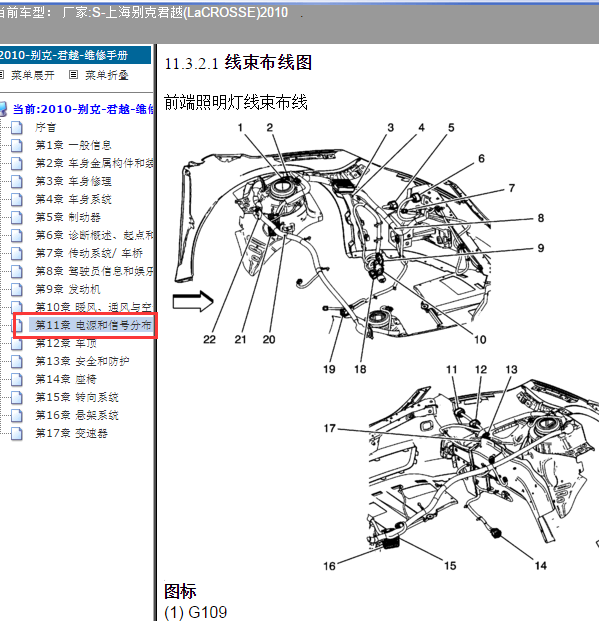Image resolution: width=599 pixels, height=621 pixels.
Task: Click page icon for 第9章 发动机
Action: pyautogui.click(x=17, y=289)
